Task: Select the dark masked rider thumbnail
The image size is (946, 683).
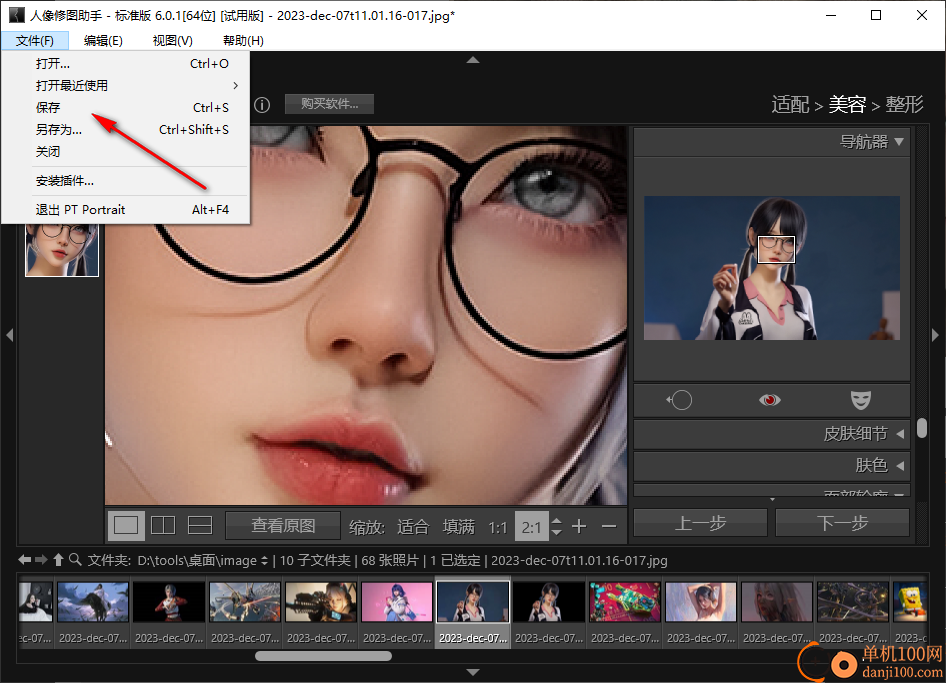Action: point(93,602)
